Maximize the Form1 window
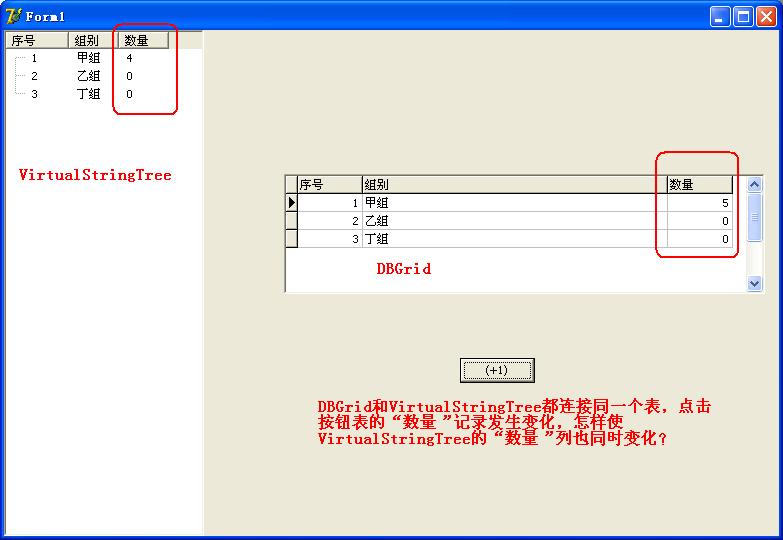This screenshot has width=783, height=540. (x=743, y=17)
